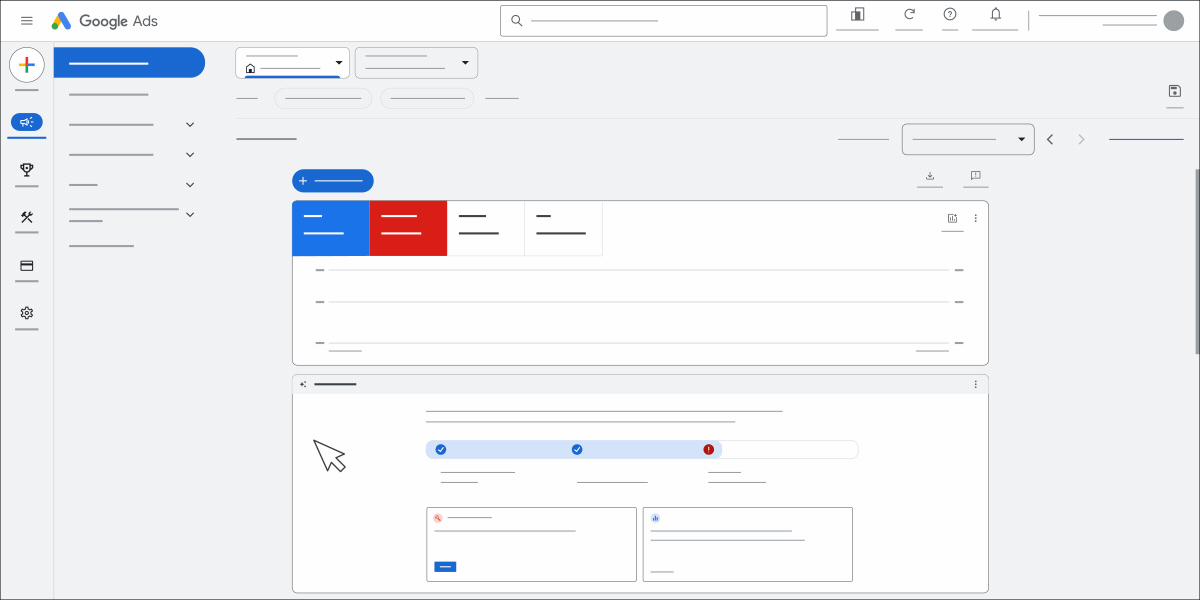Open the Notifications bell
This screenshot has height=600, width=1200.
click(995, 14)
